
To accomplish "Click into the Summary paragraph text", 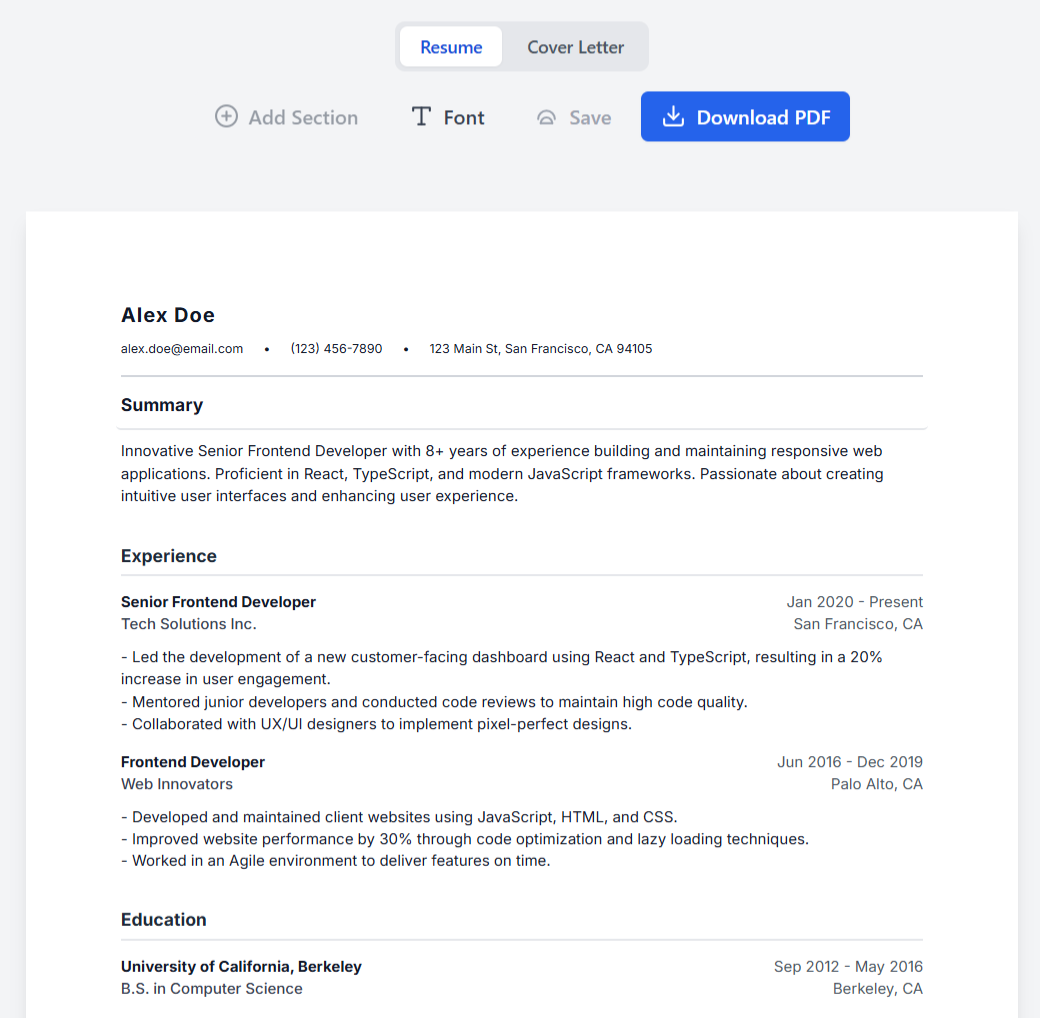I will [x=502, y=473].
